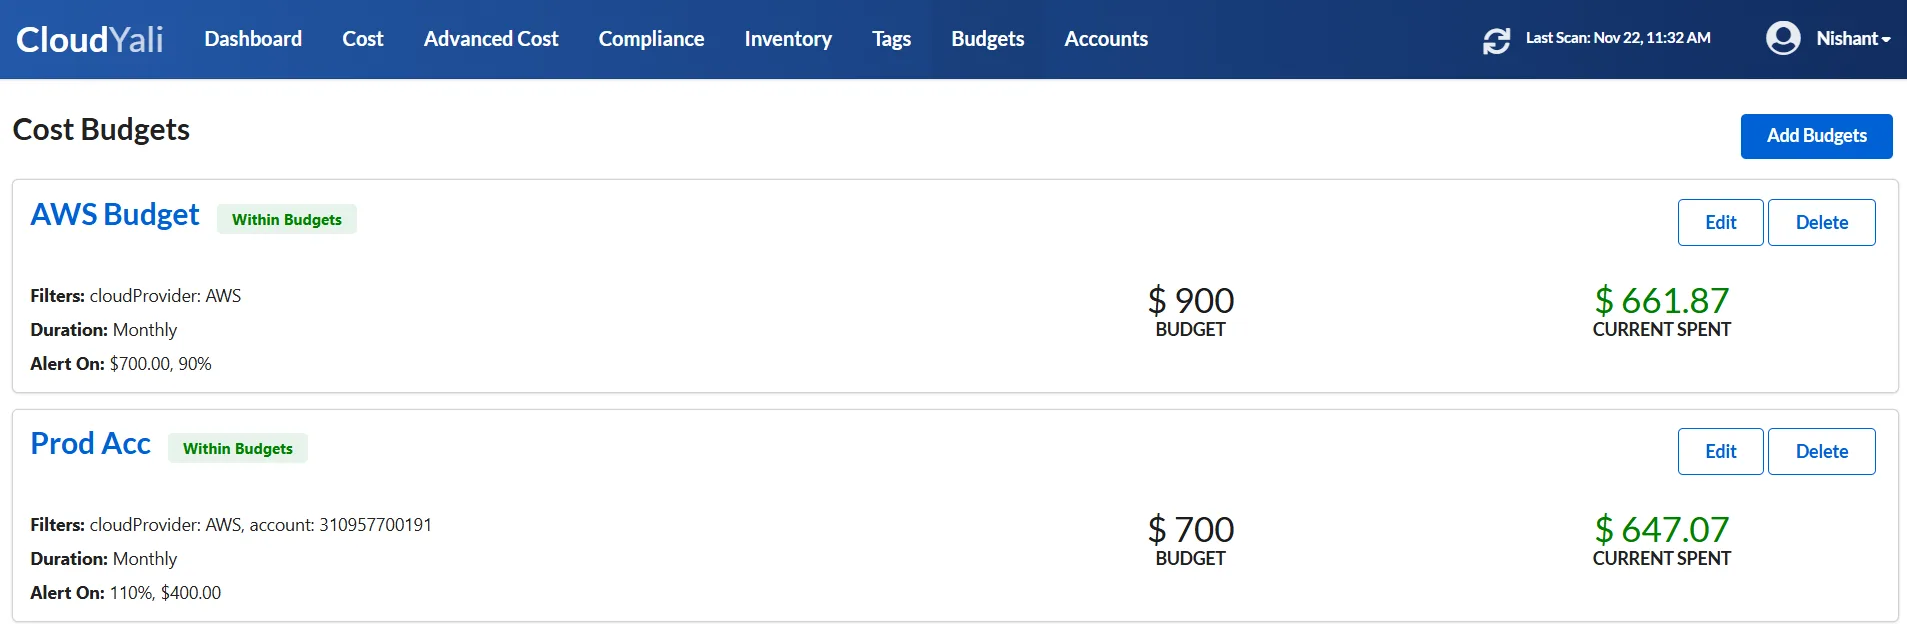
Task: Delete the Prod Acc budget
Action: (1821, 451)
